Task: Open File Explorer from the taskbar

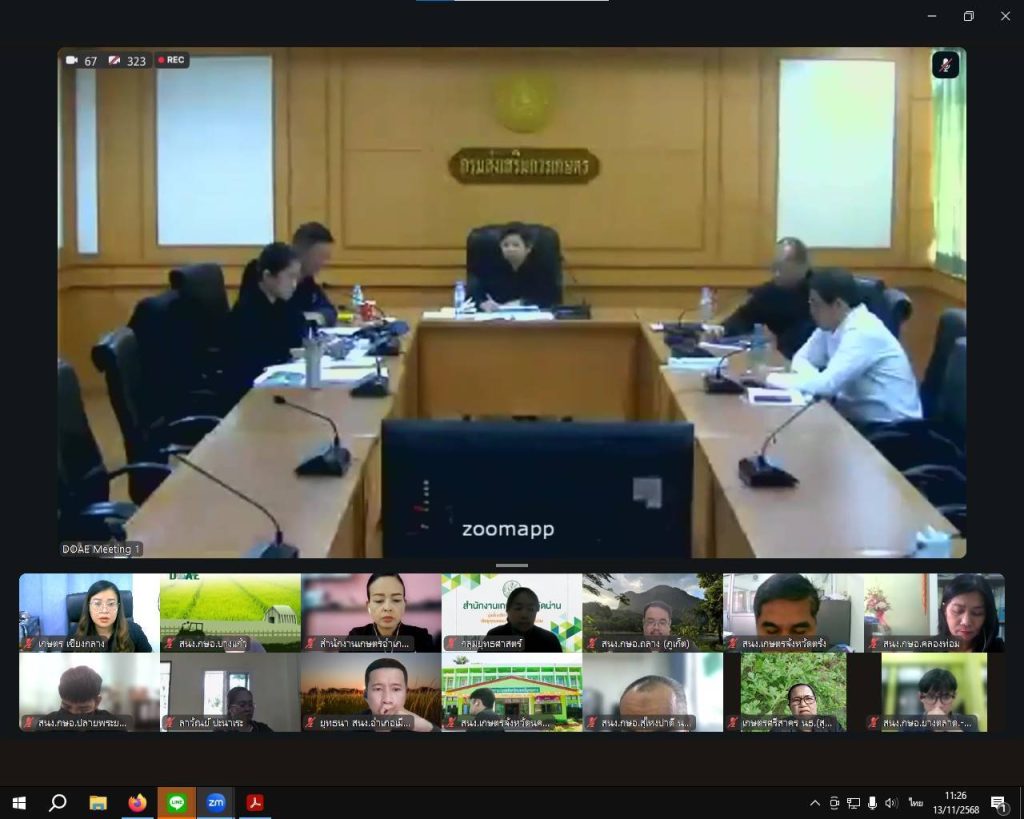Action: (x=98, y=802)
